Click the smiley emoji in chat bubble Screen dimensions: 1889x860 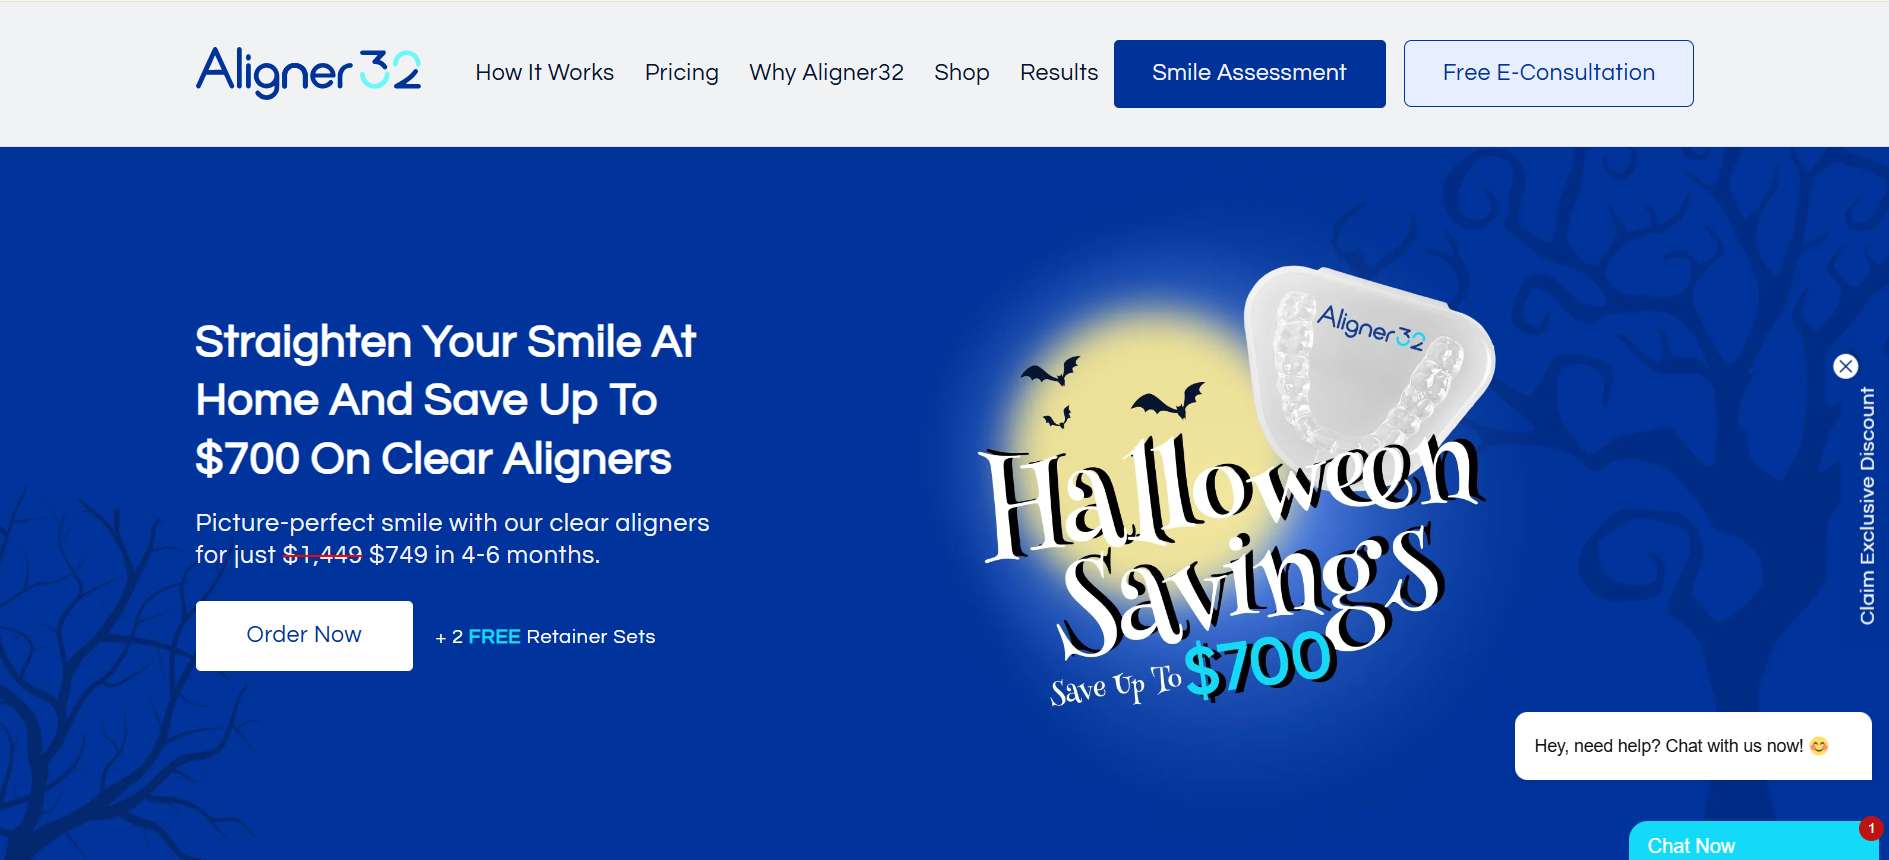coord(1819,746)
